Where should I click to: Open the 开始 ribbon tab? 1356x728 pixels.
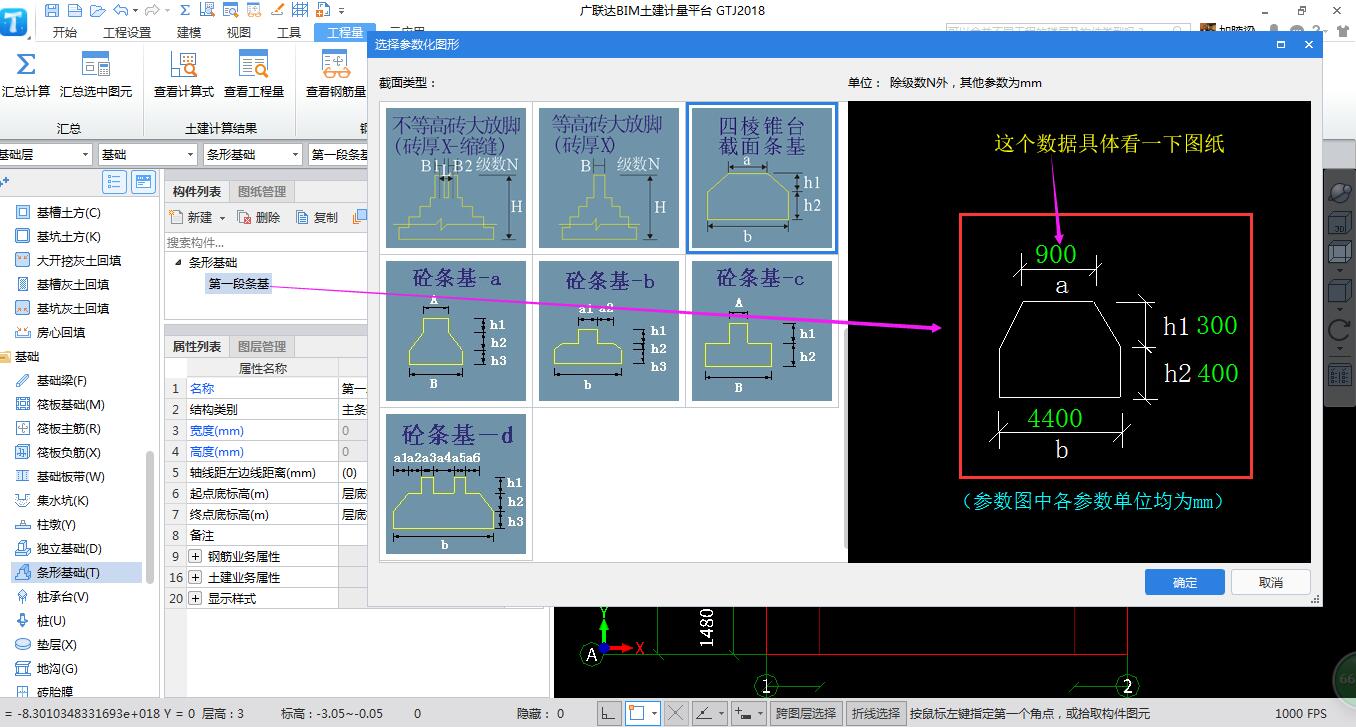[64, 32]
